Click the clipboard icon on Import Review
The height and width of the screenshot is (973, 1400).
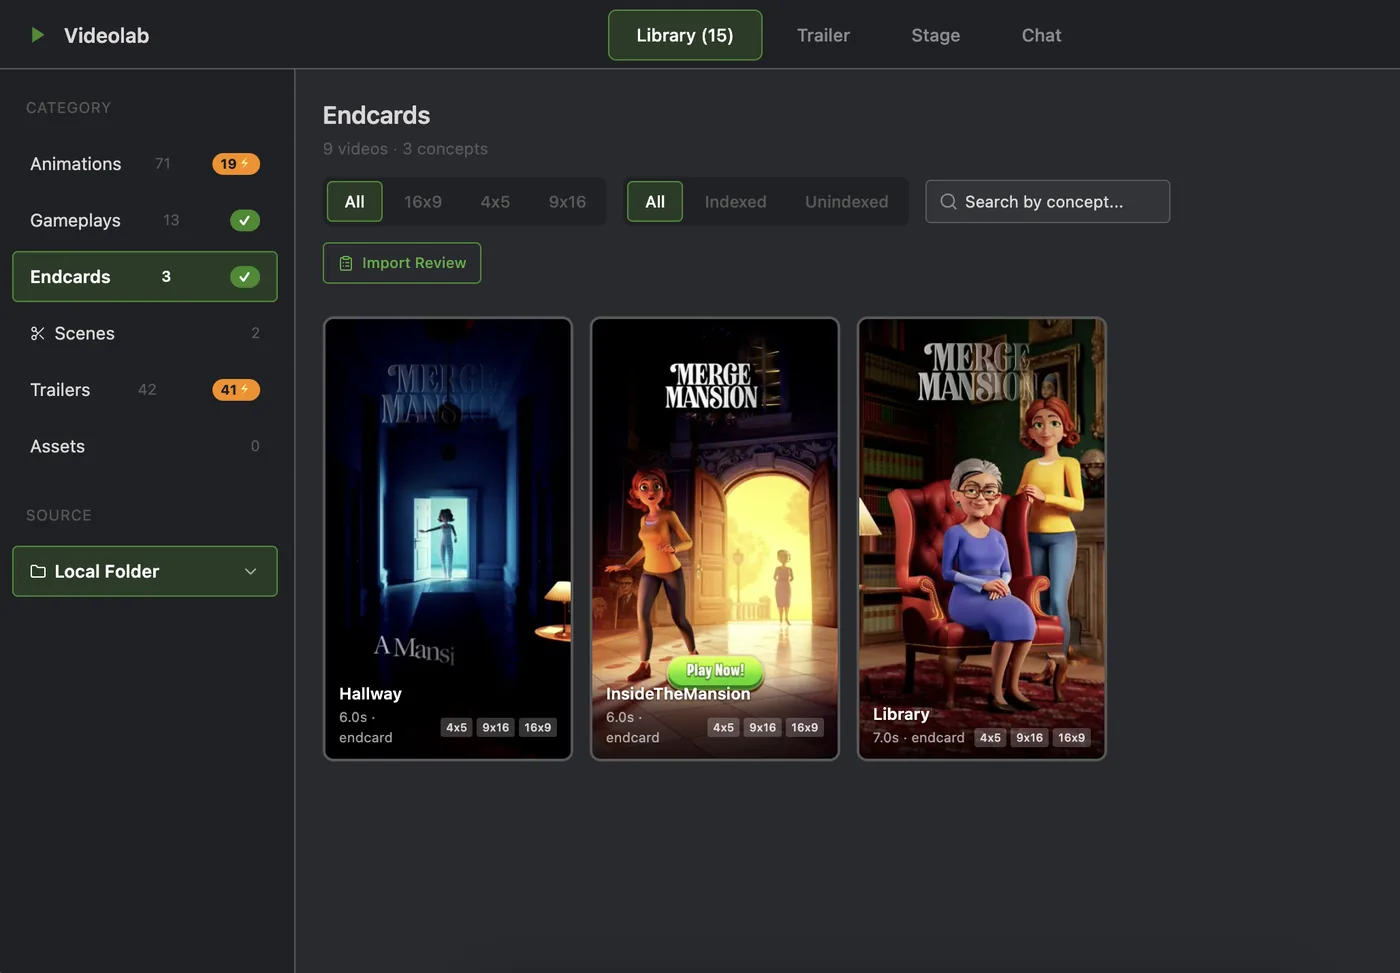(x=346, y=263)
